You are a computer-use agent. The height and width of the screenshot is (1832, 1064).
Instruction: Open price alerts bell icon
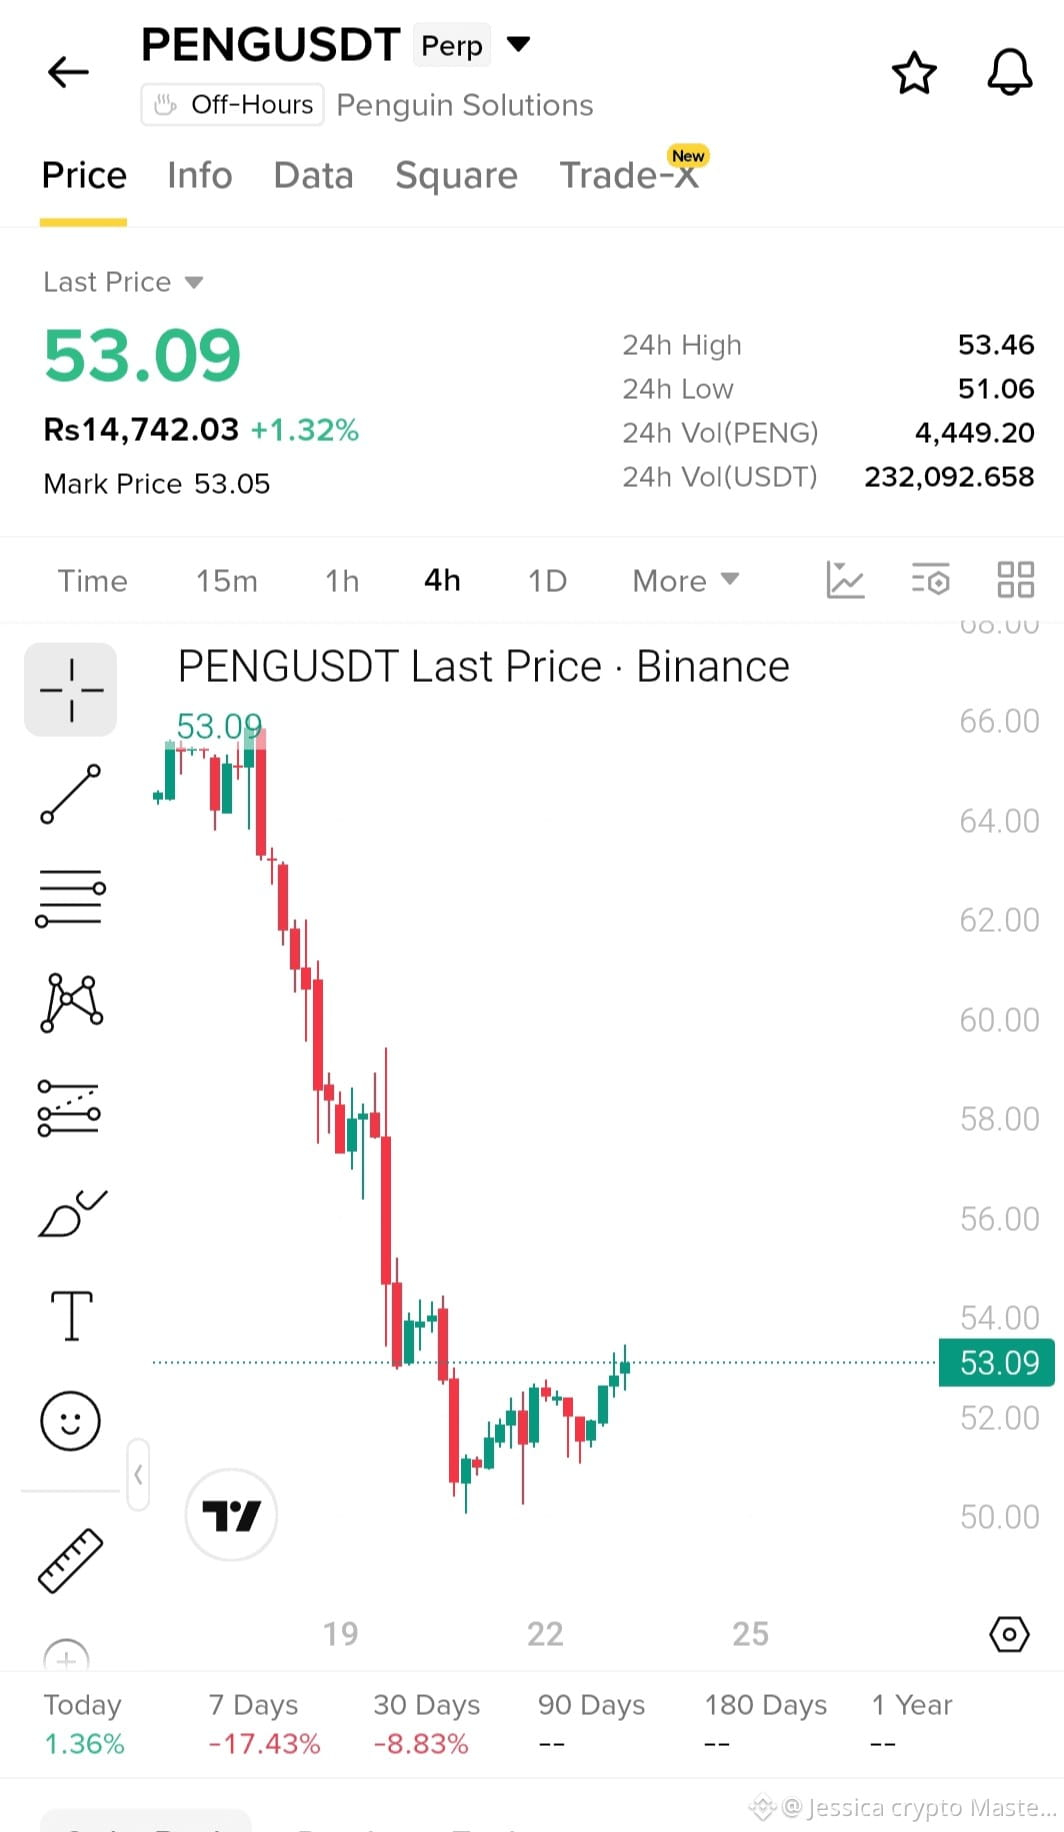click(x=1010, y=72)
